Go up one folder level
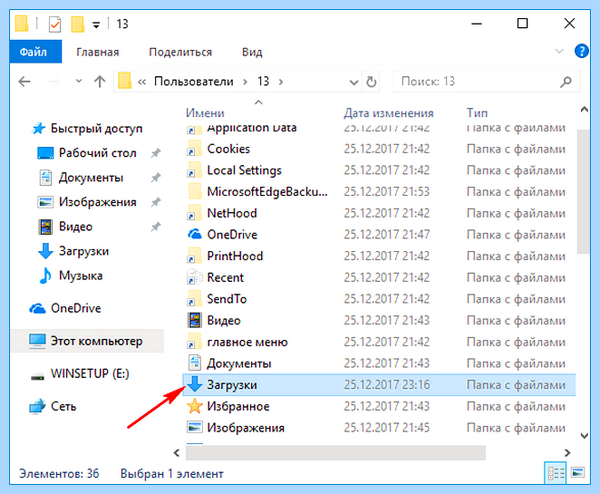This screenshot has height=494, width=600. click(100, 81)
